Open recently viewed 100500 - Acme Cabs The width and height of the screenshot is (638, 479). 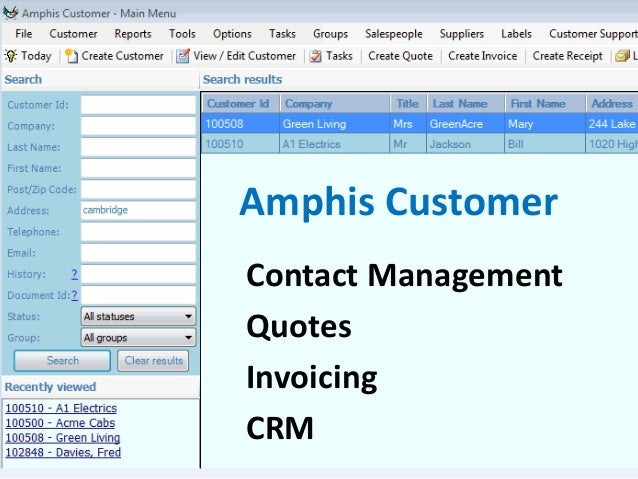[x=60, y=423]
